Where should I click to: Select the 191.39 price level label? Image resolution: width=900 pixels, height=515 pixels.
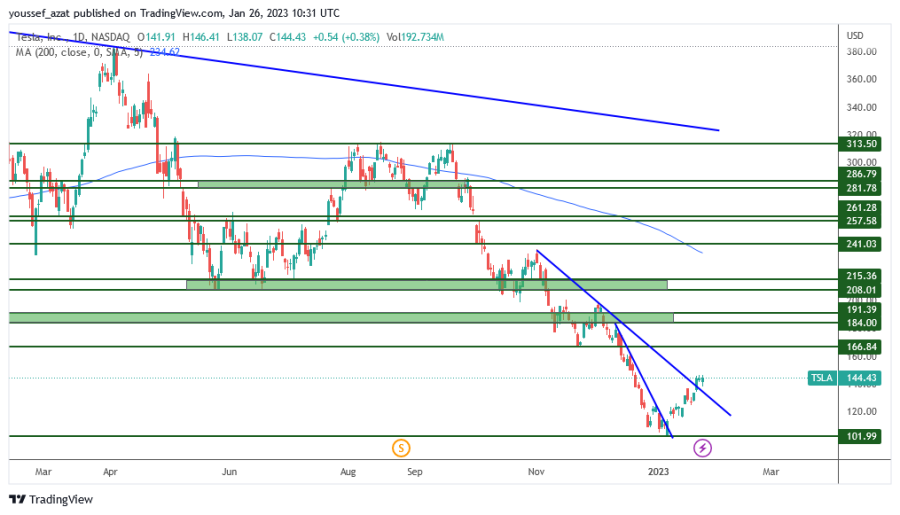tap(862, 309)
